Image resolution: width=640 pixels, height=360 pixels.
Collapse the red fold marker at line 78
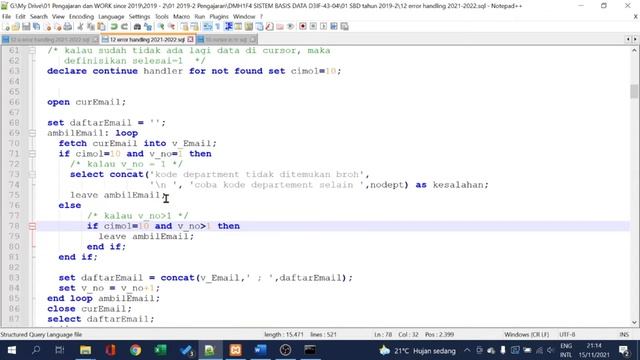(x=32, y=226)
